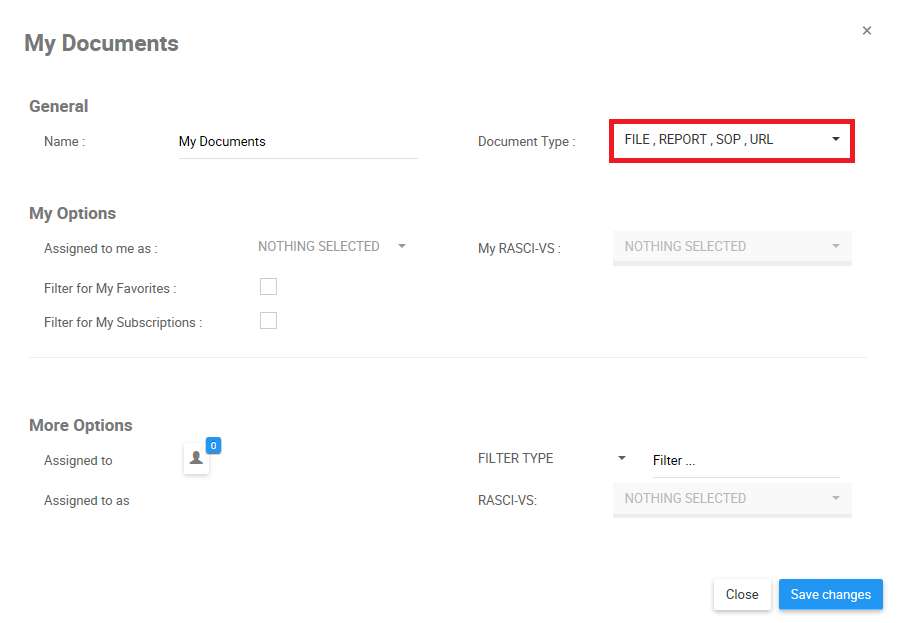The width and height of the screenshot is (898, 623).
Task: Open the Document Type dropdown
Action: point(732,140)
